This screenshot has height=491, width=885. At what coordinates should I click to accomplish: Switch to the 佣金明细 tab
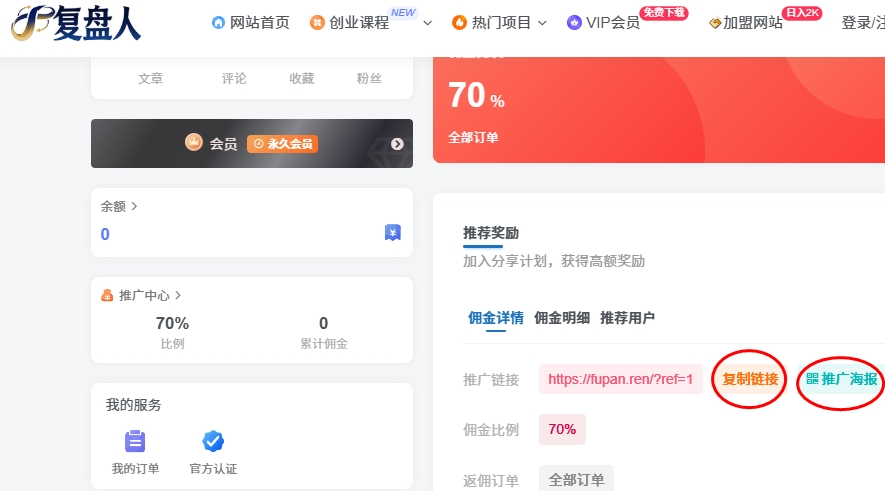click(x=562, y=318)
